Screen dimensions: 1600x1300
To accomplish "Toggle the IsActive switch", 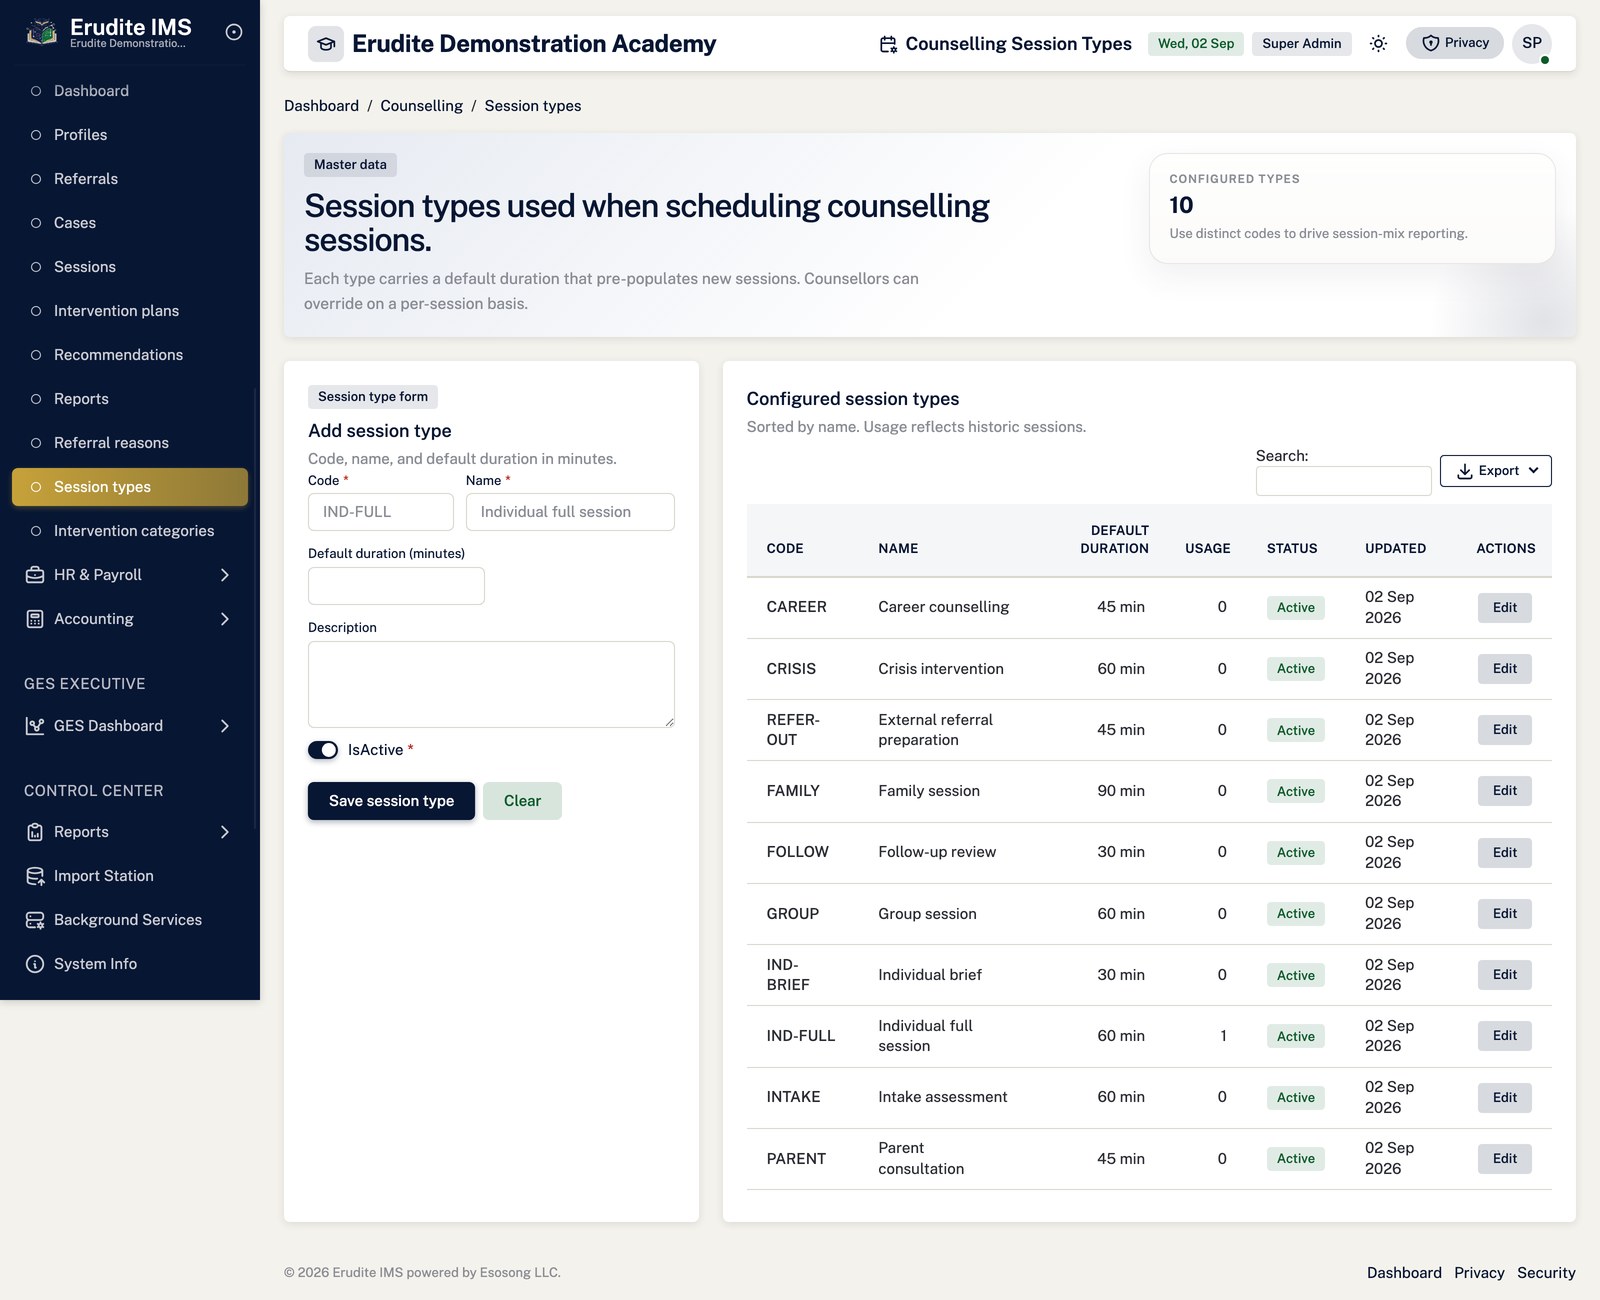I will [323, 750].
